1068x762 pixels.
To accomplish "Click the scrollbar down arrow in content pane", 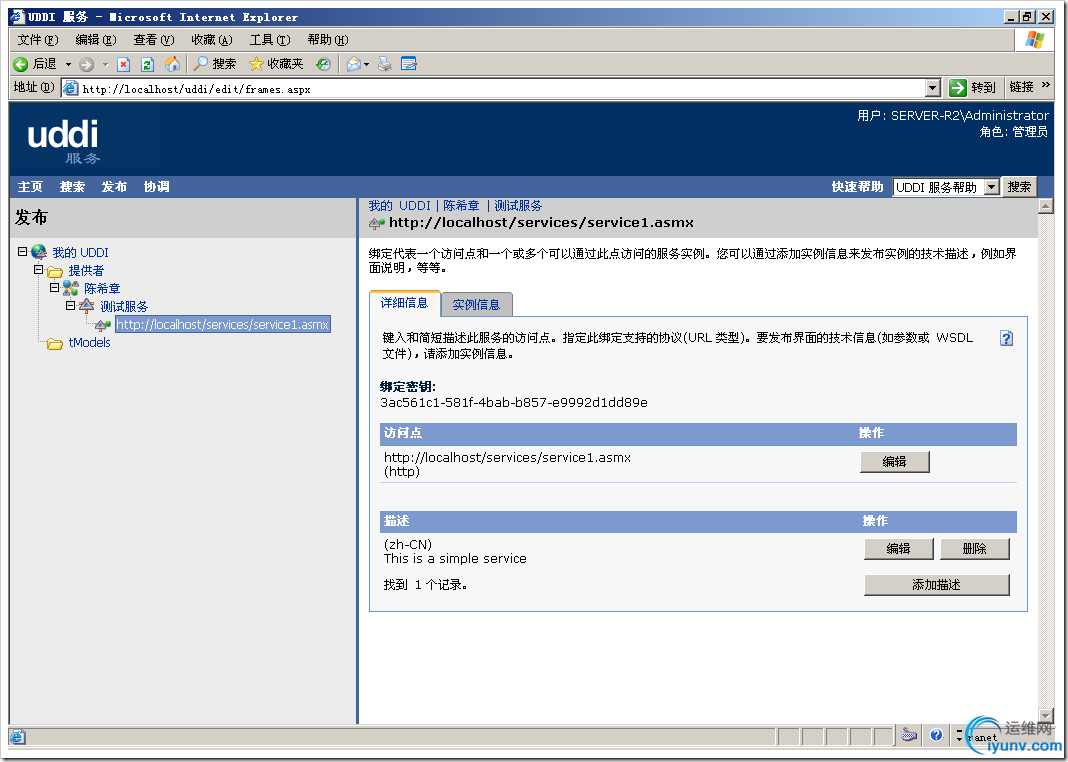I will 1046,715.
